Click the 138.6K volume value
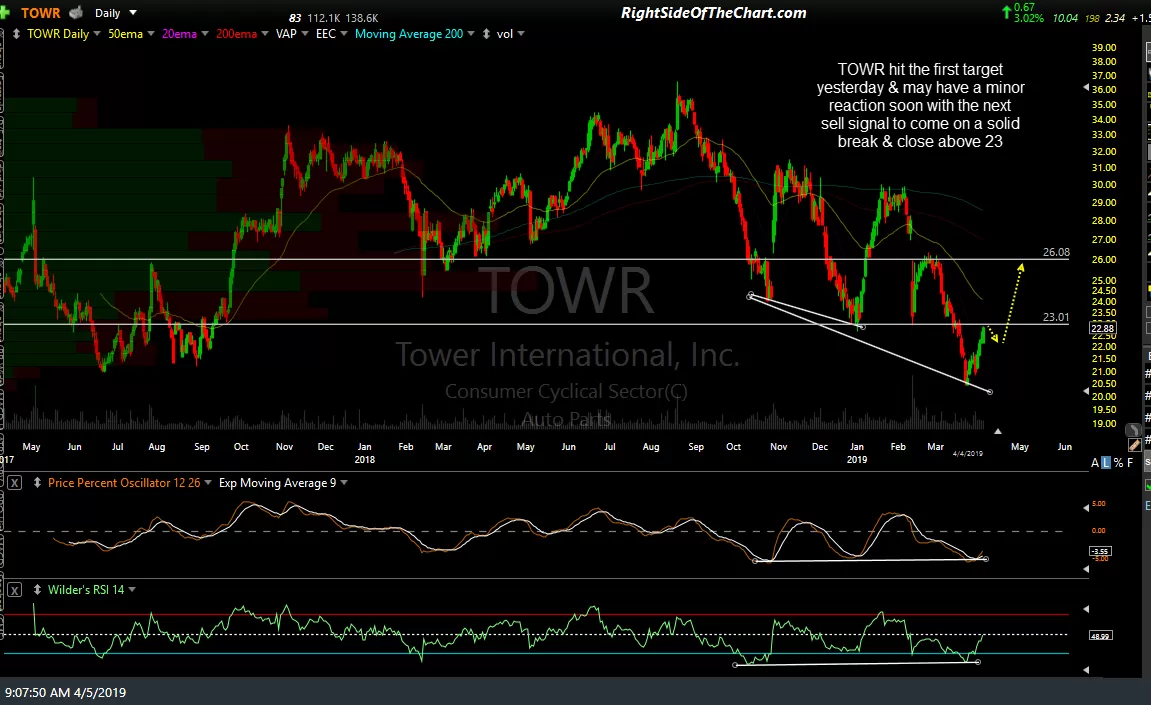This screenshot has height=705, width=1151. pos(361,18)
